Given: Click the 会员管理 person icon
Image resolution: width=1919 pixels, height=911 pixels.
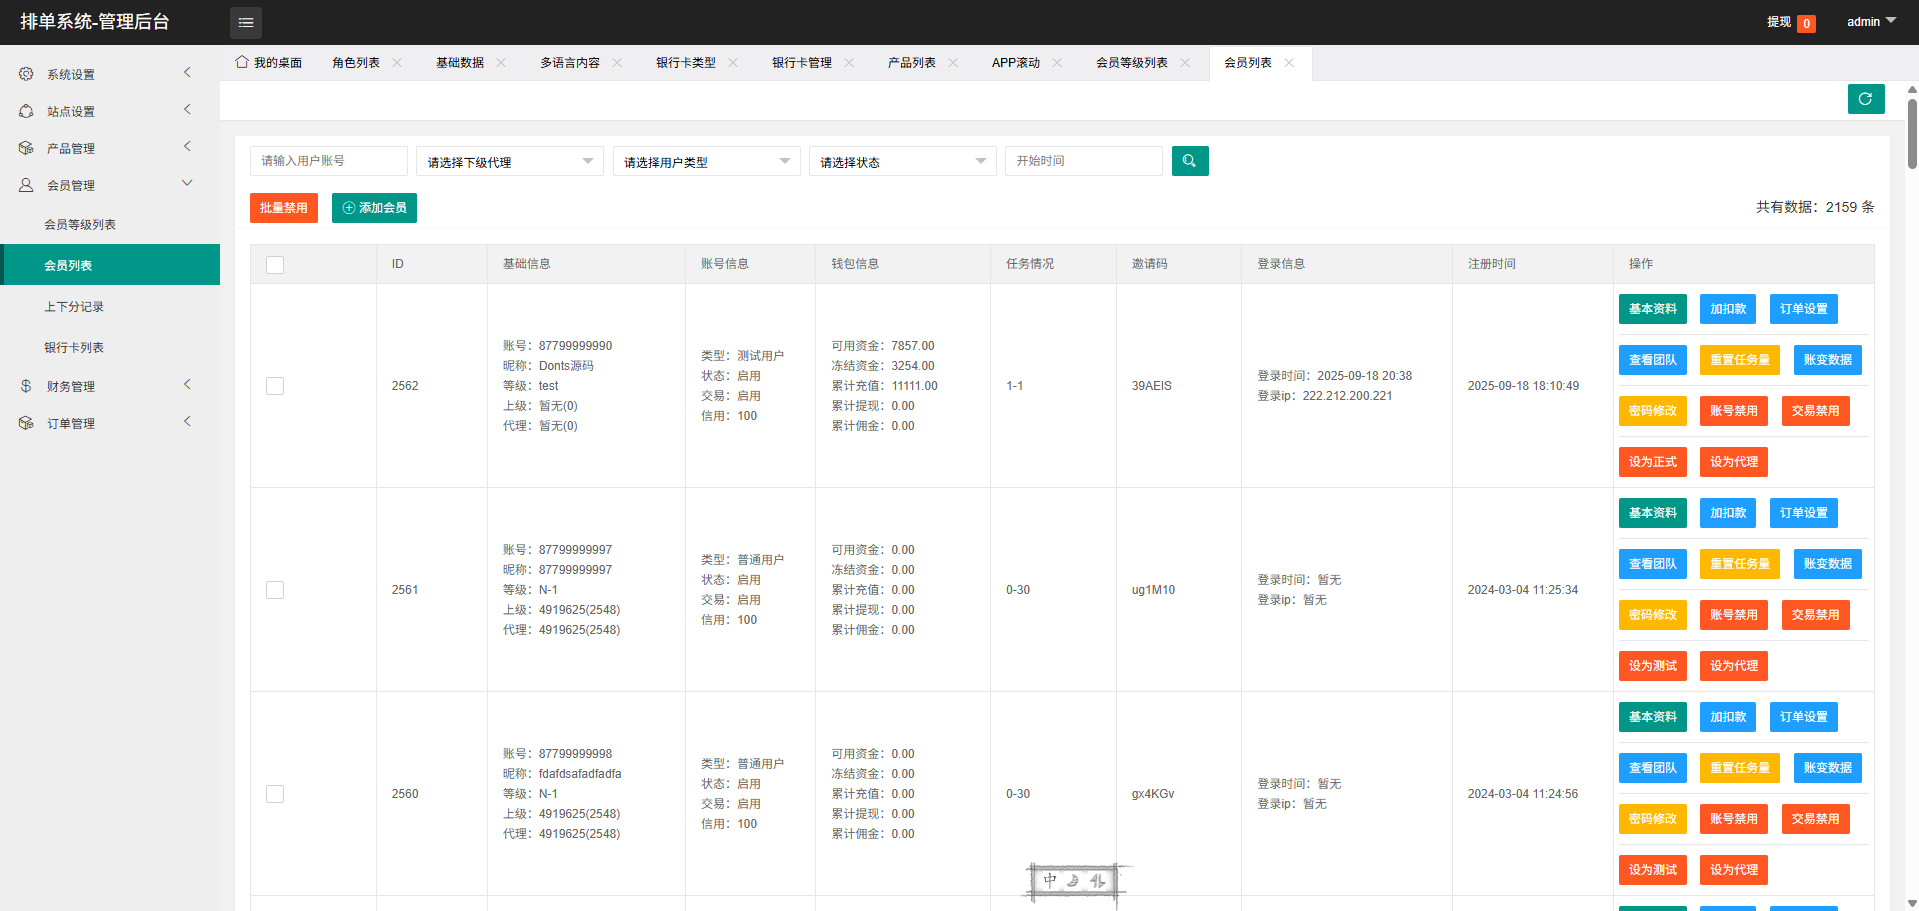Looking at the screenshot, I should 26,185.
